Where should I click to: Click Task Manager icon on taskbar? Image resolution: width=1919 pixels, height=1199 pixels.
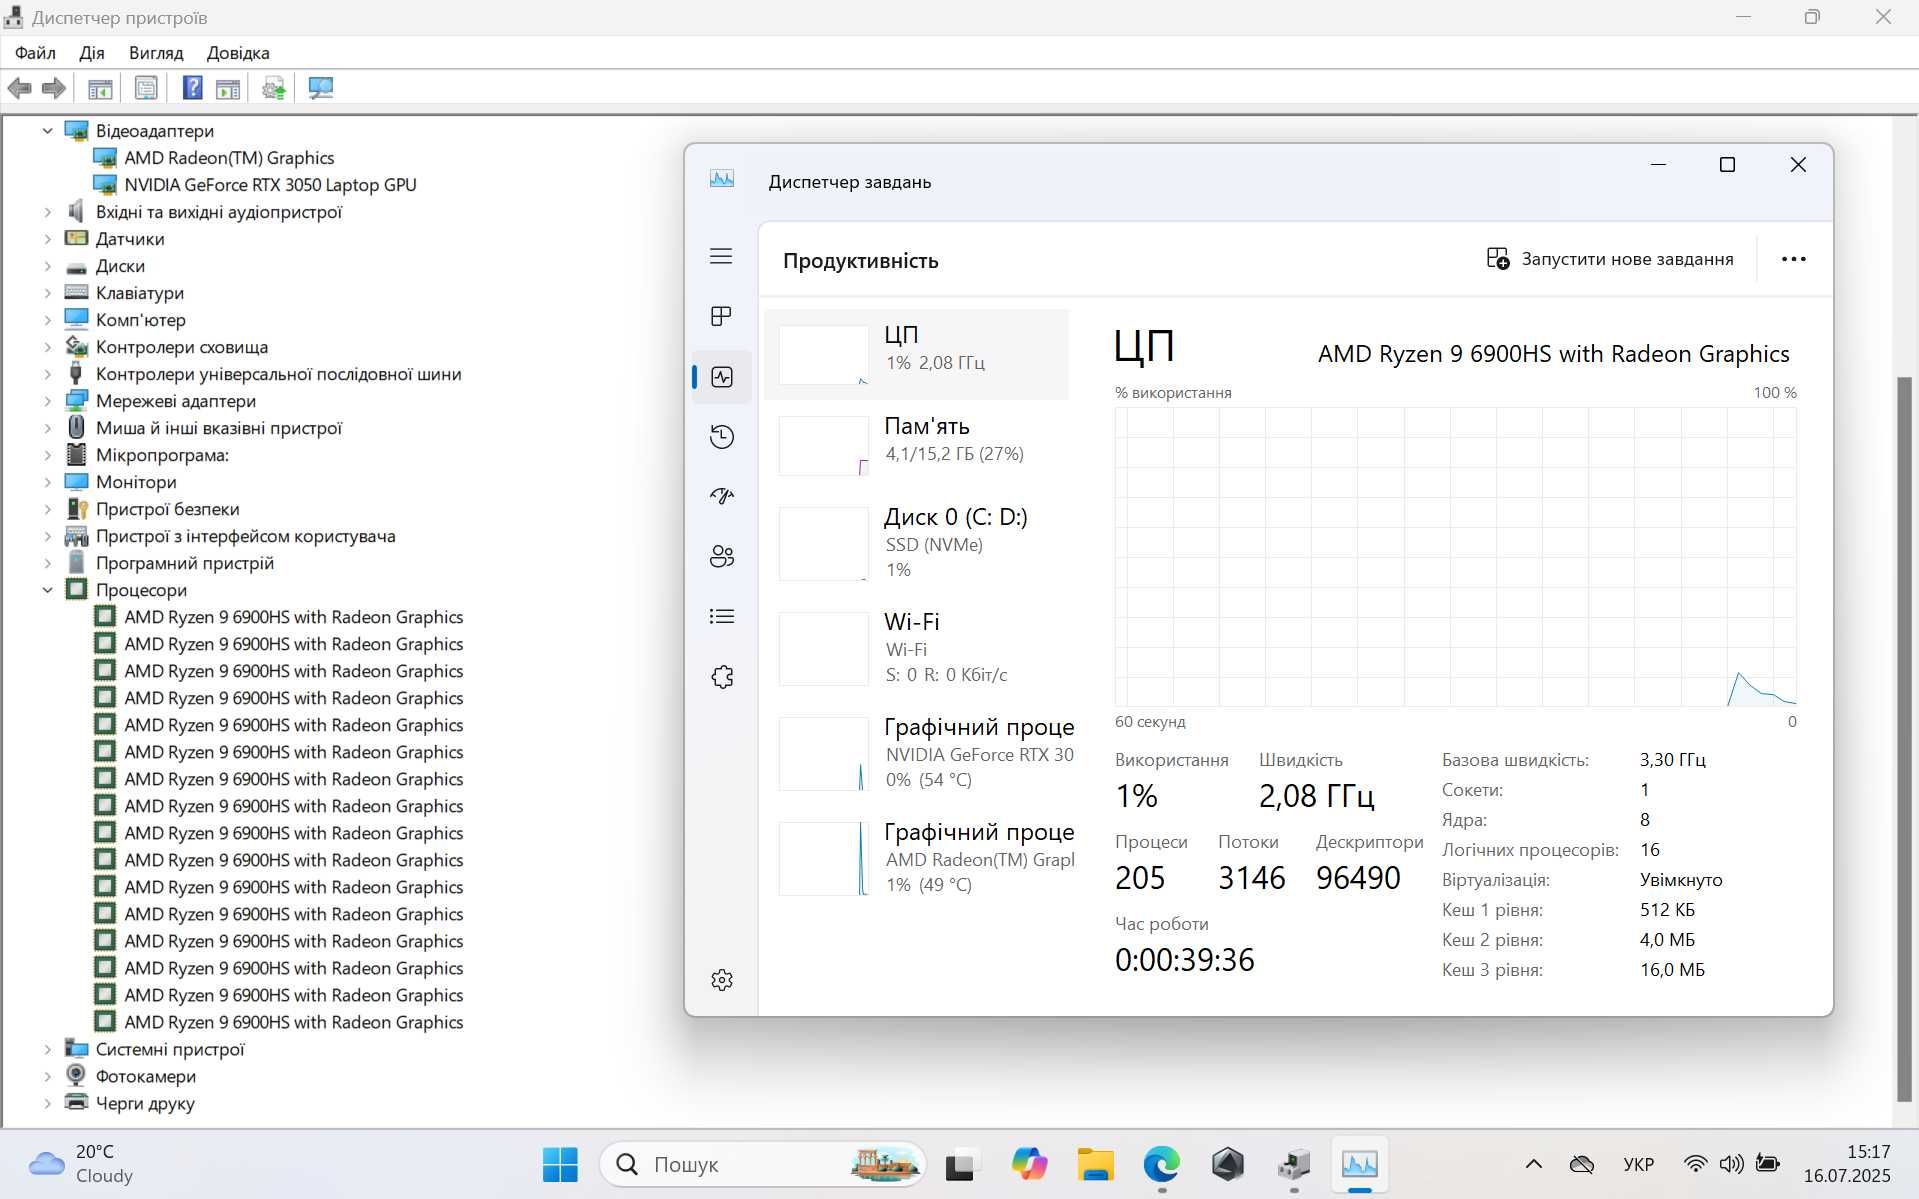[x=1360, y=1164]
